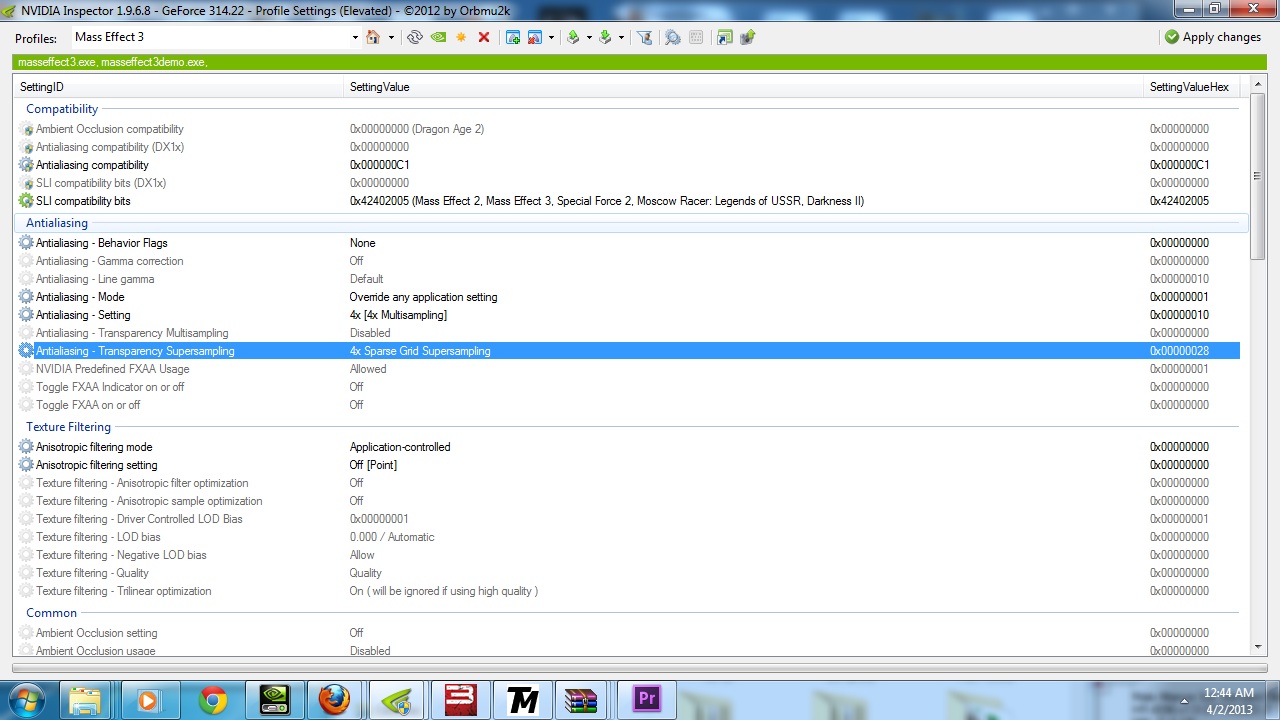Select Ambient Occlusion compatibility row

coord(627,129)
